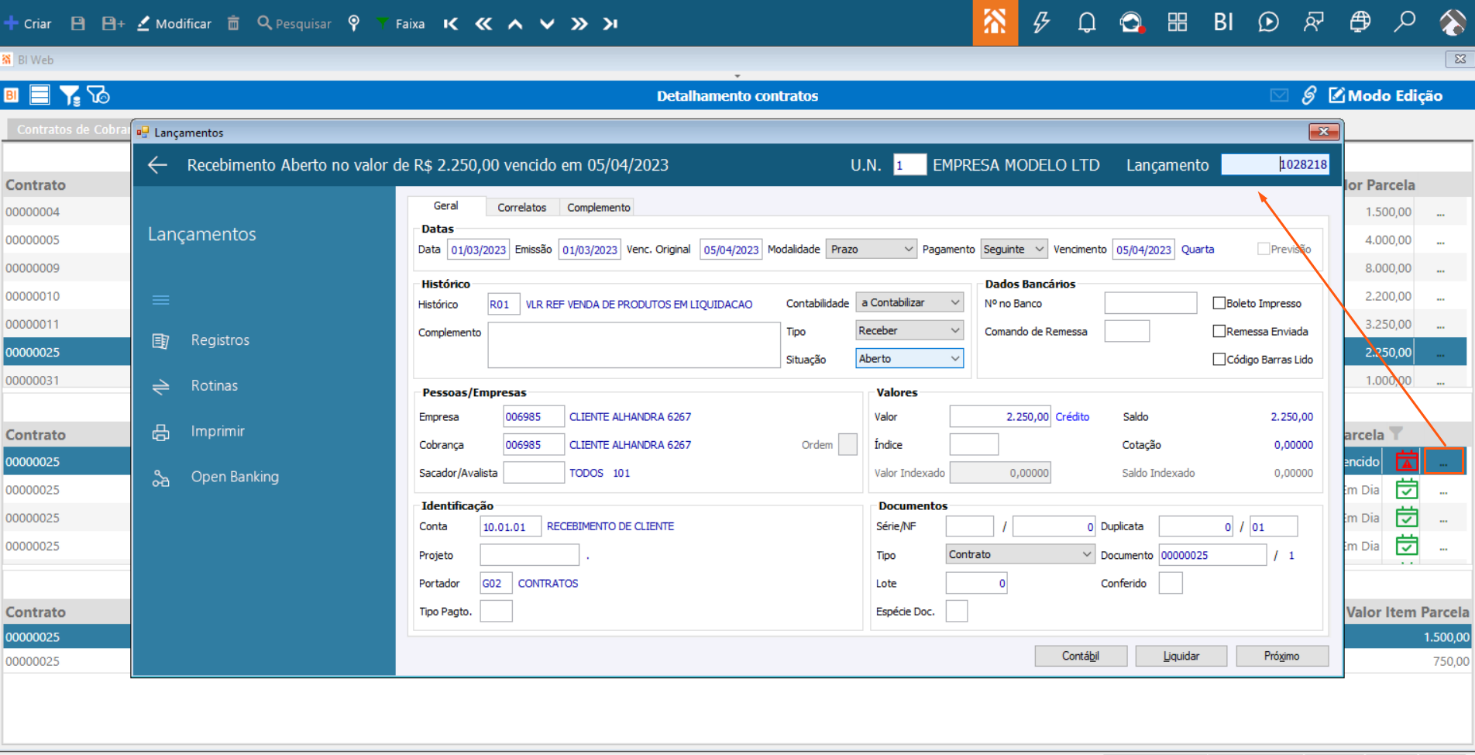
Task: Click the Criar plus icon in the top toolbar
Action: (12, 23)
